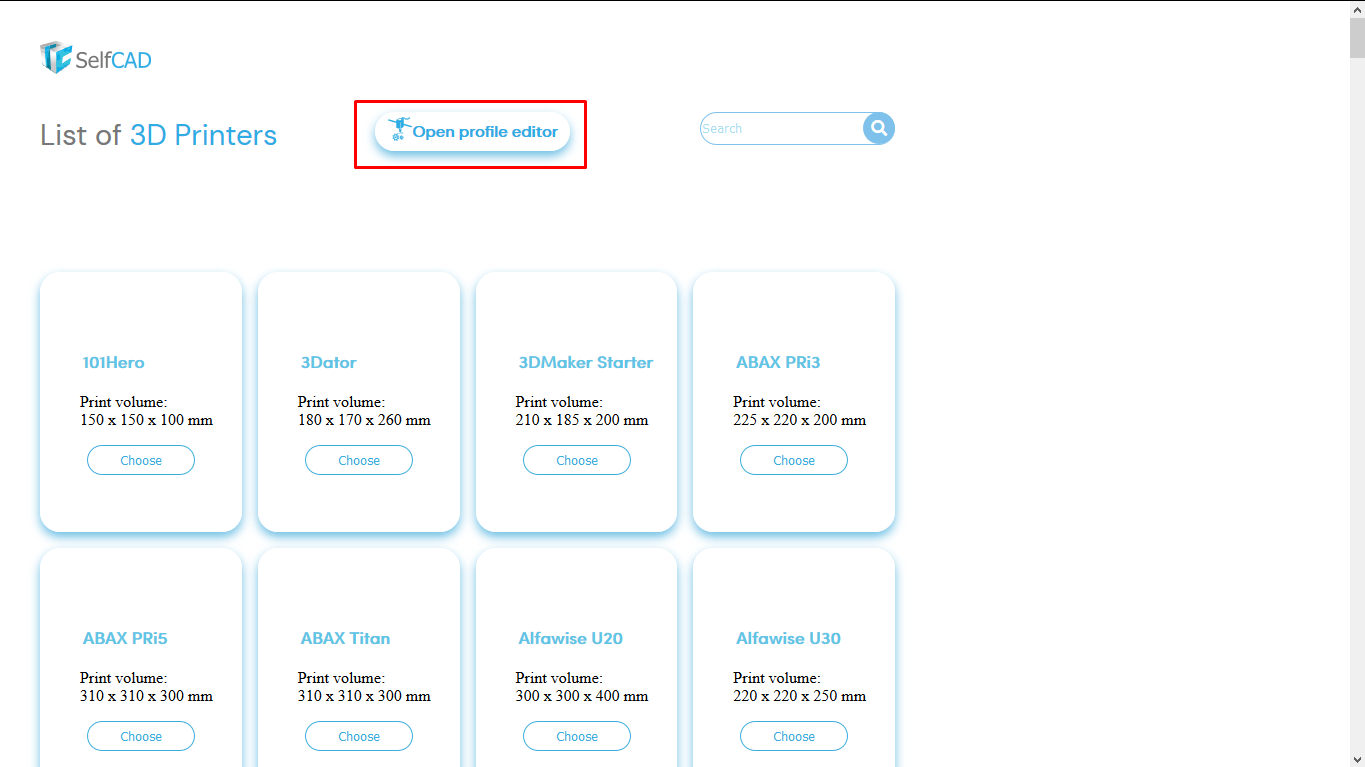The width and height of the screenshot is (1365, 767).
Task: Choose the Alfawise U20 printer
Action: pos(577,736)
